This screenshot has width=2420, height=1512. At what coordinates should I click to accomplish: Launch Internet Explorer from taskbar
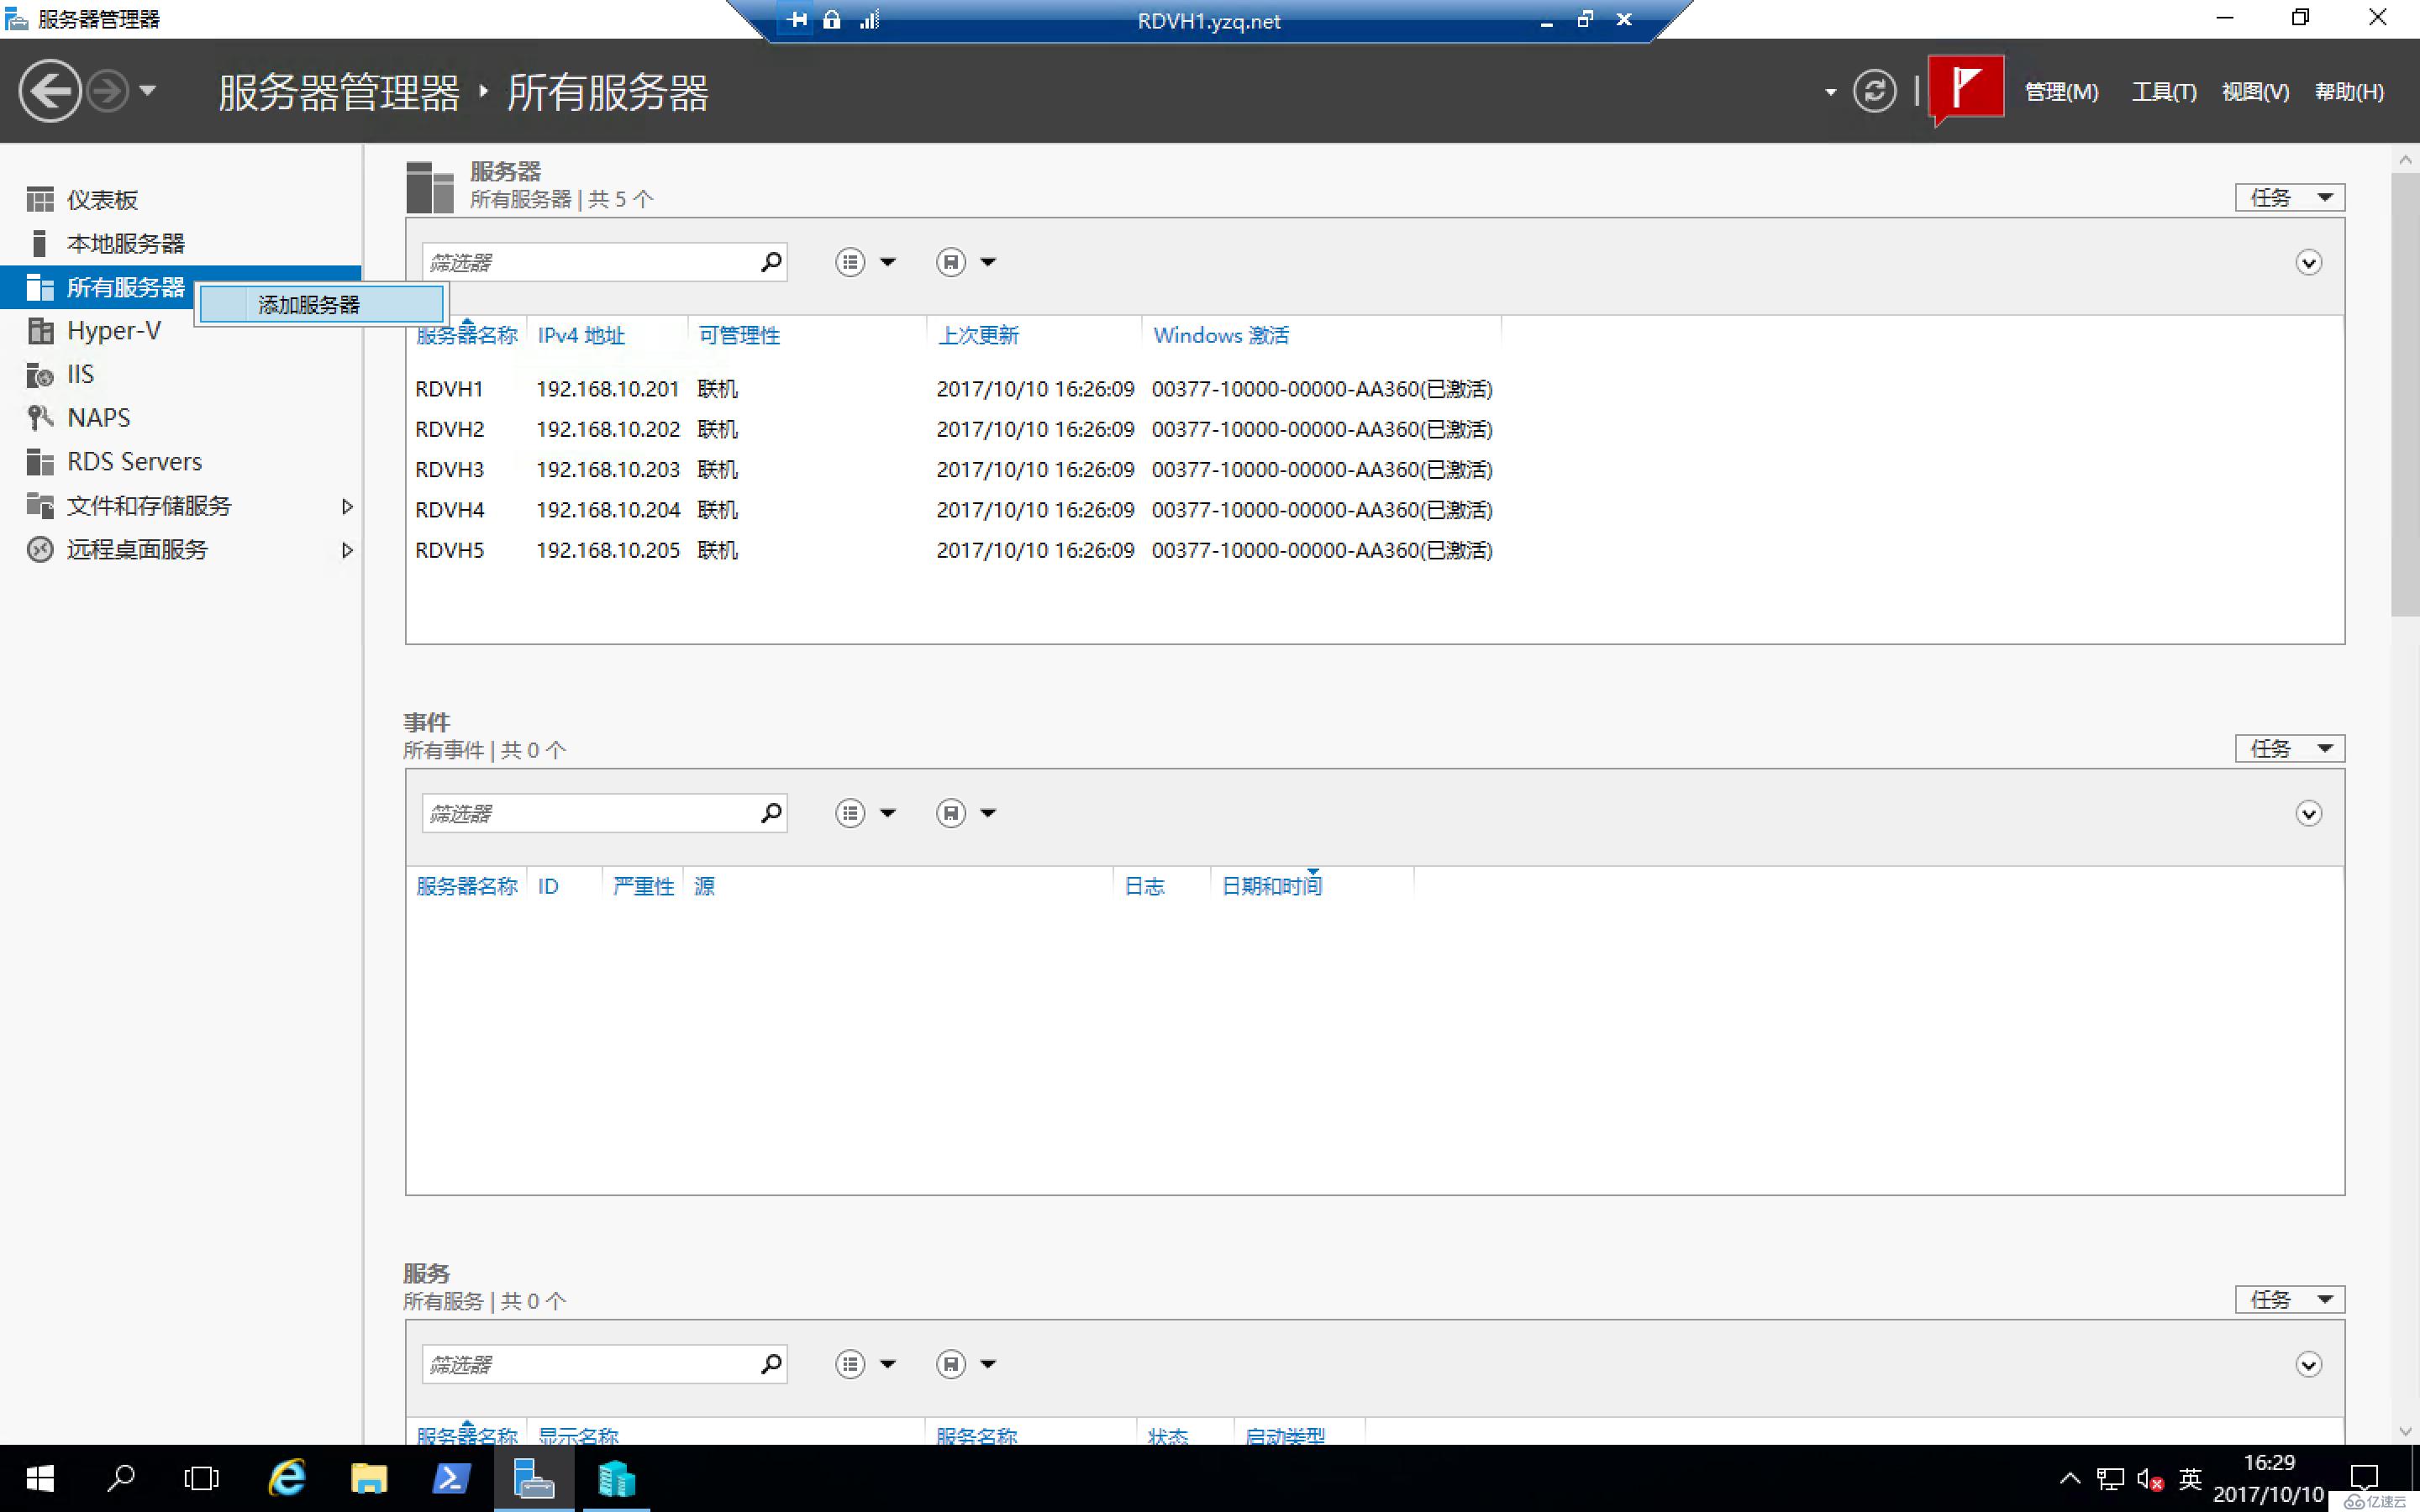[287, 1478]
